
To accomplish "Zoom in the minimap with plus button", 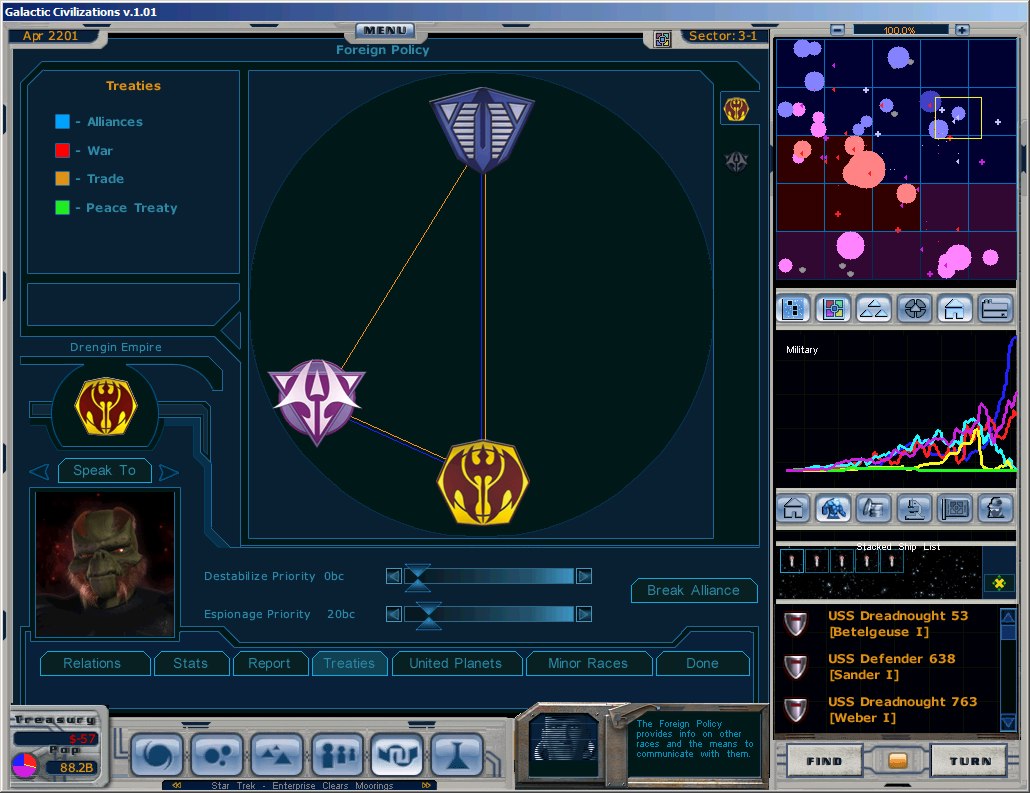I will 962,30.
